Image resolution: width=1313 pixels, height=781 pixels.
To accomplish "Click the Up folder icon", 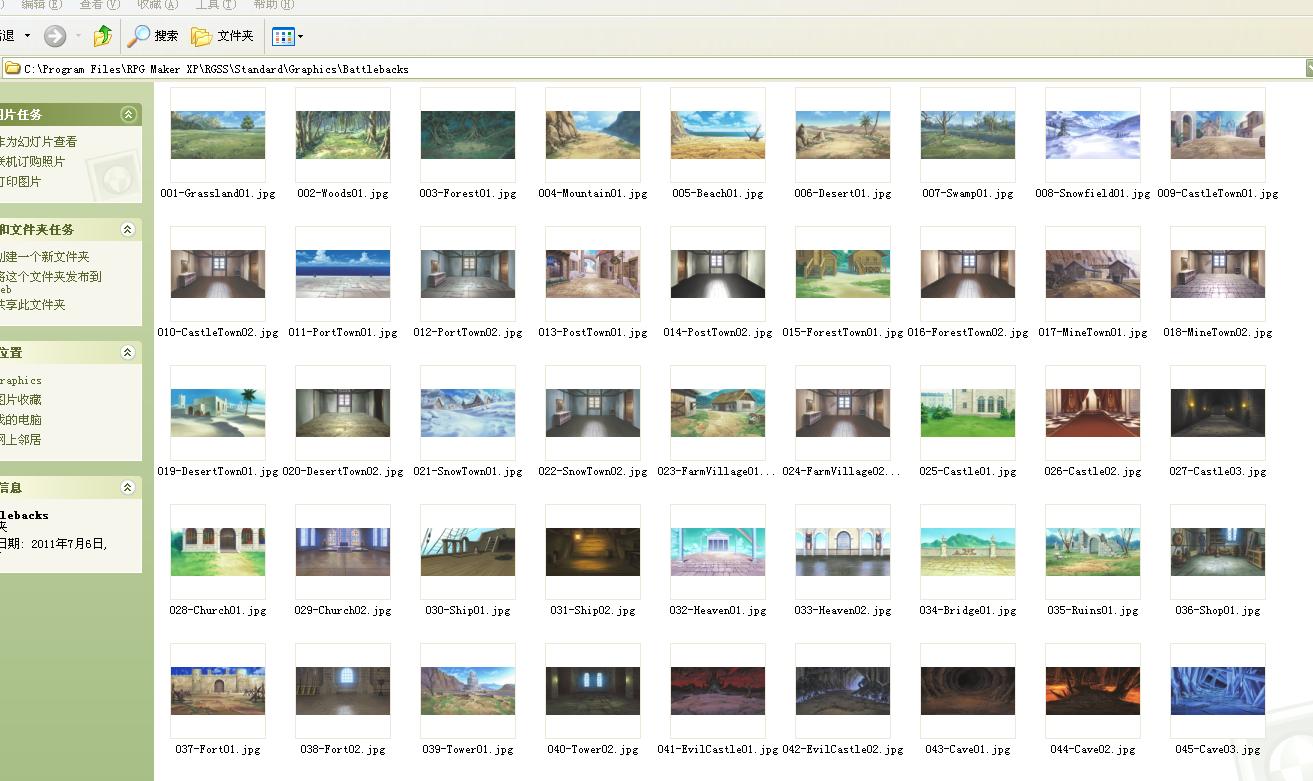I will point(102,36).
